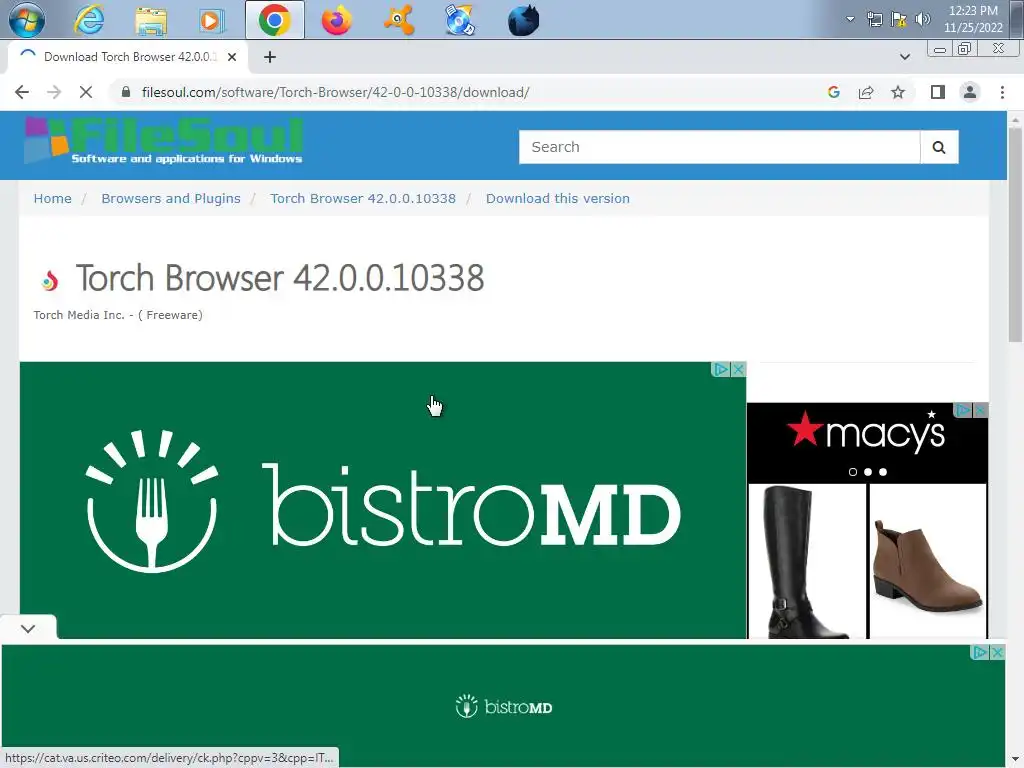This screenshot has height=768, width=1024.
Task: Open the network tray icon
Action: coord(874,20)
